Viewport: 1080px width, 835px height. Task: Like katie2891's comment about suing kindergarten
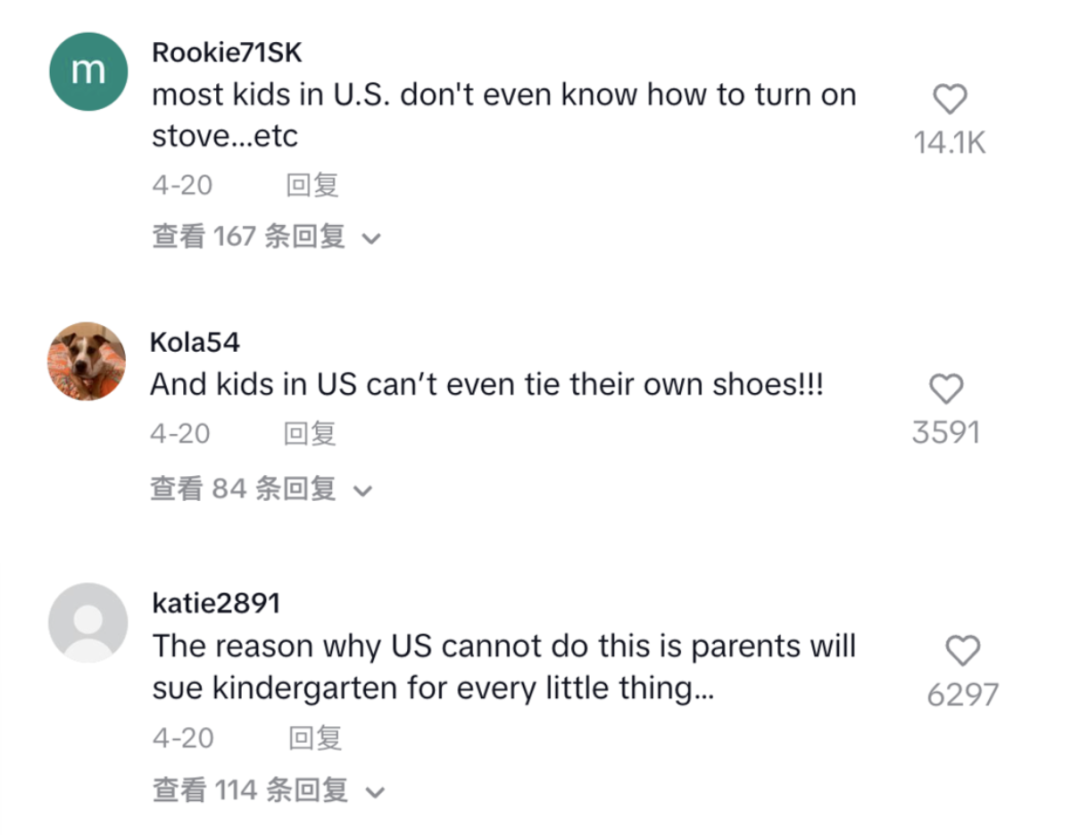coord(962,652)
